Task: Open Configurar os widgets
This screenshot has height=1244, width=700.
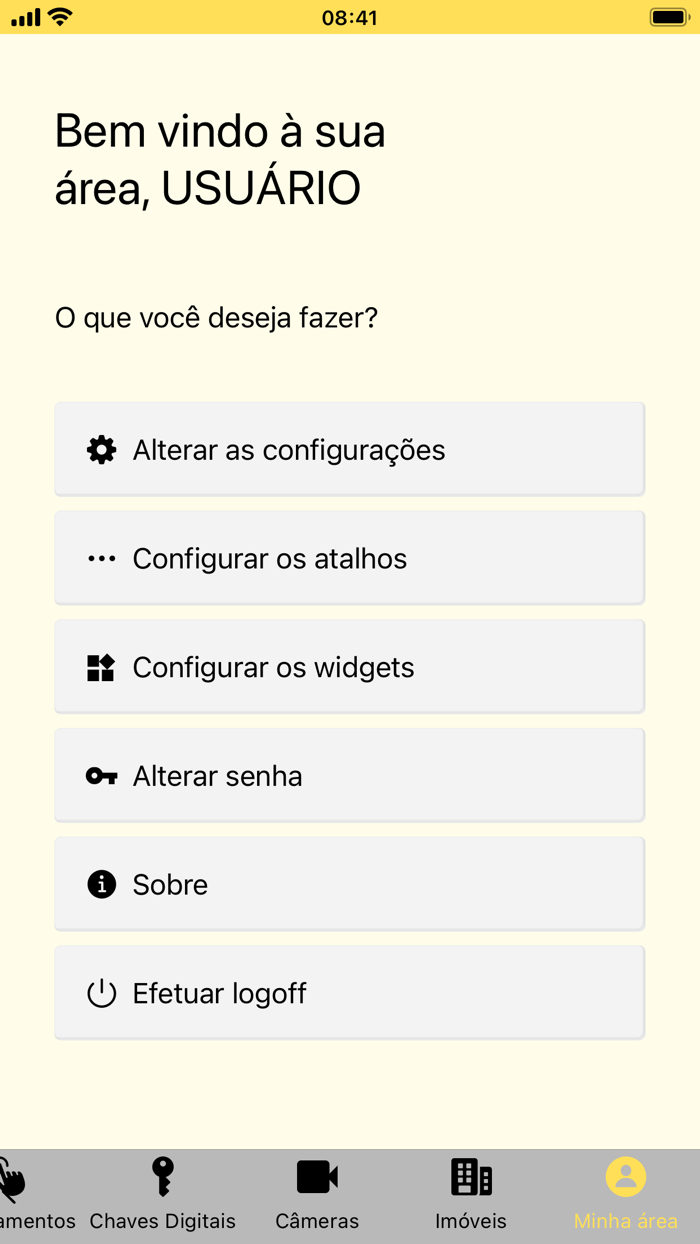Action: 349,667
